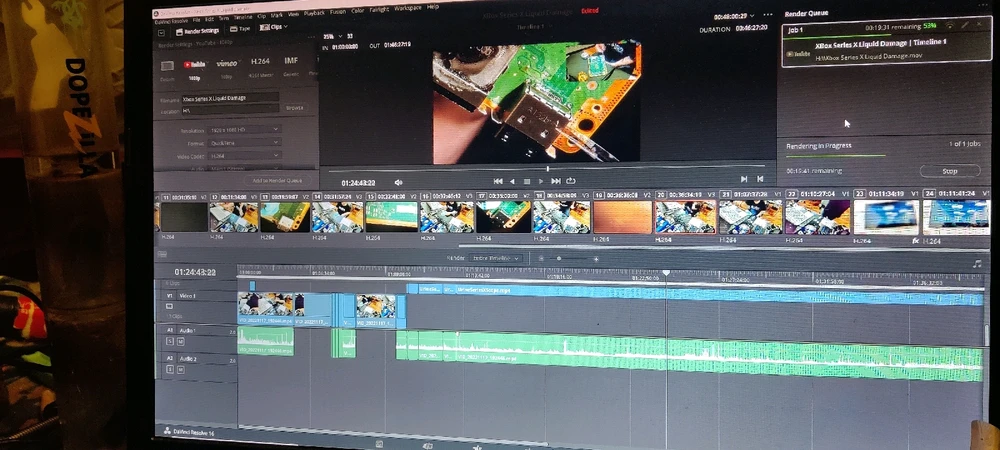Select clip thumbnail number 23
The height and width of the screenshot is (450, 1000).
click(886, 217)
